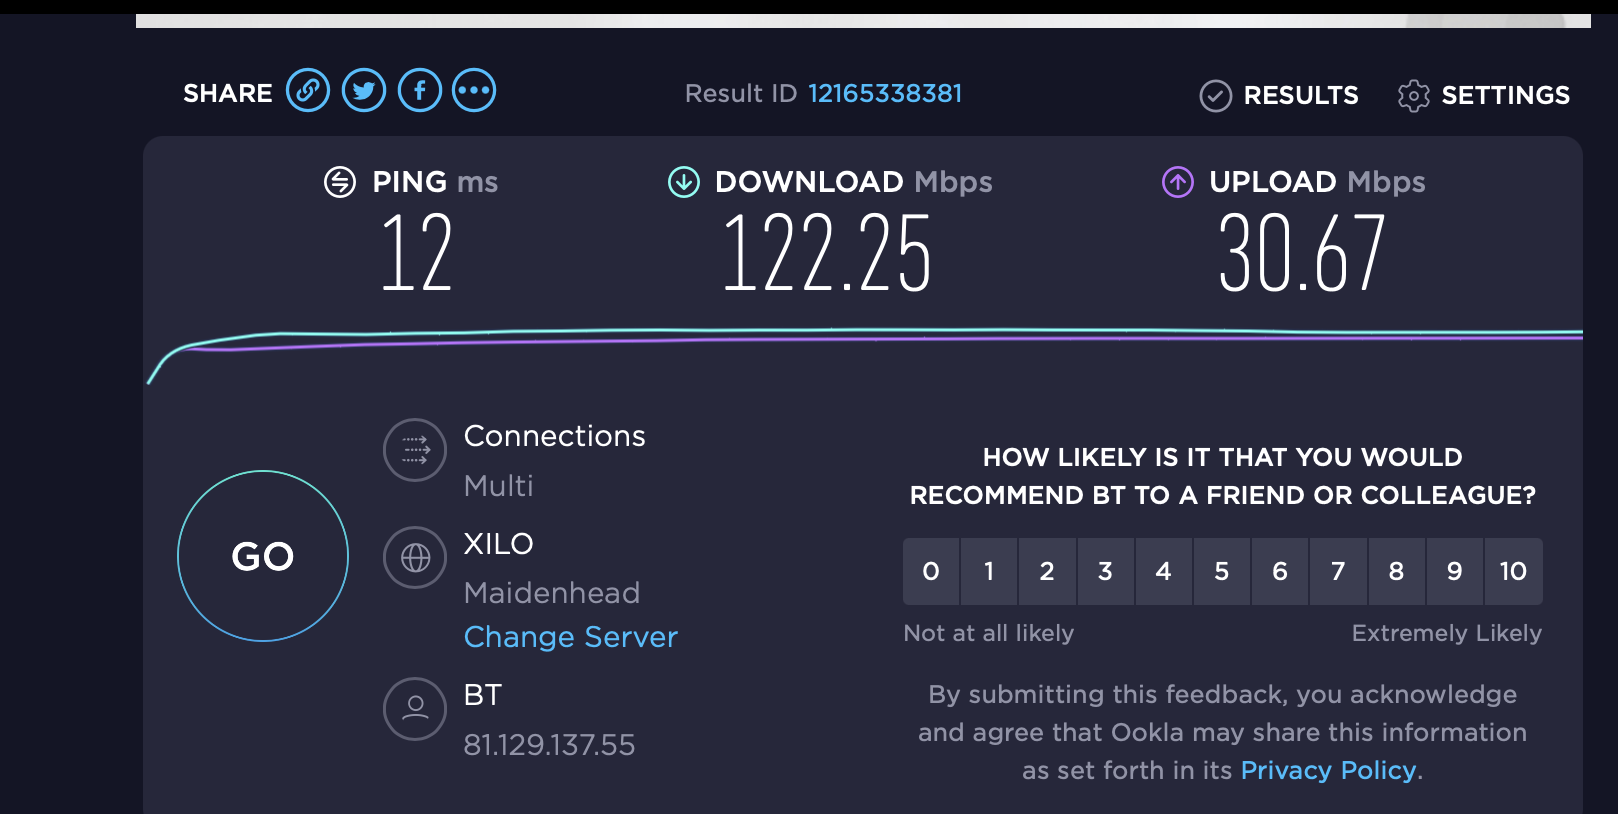Viewport: 1618px width, 814px height.
Task: Open the Privacy Policy link
Action: click(1328, 770)
